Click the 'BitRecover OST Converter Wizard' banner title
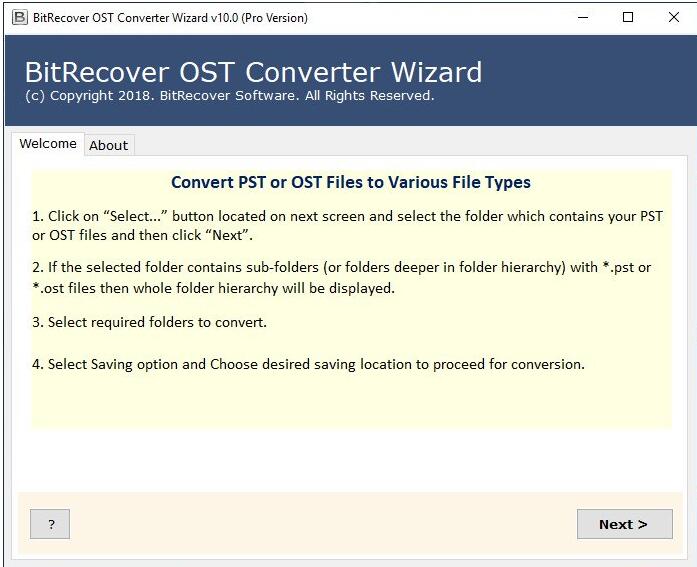 [x=253, y=72]
